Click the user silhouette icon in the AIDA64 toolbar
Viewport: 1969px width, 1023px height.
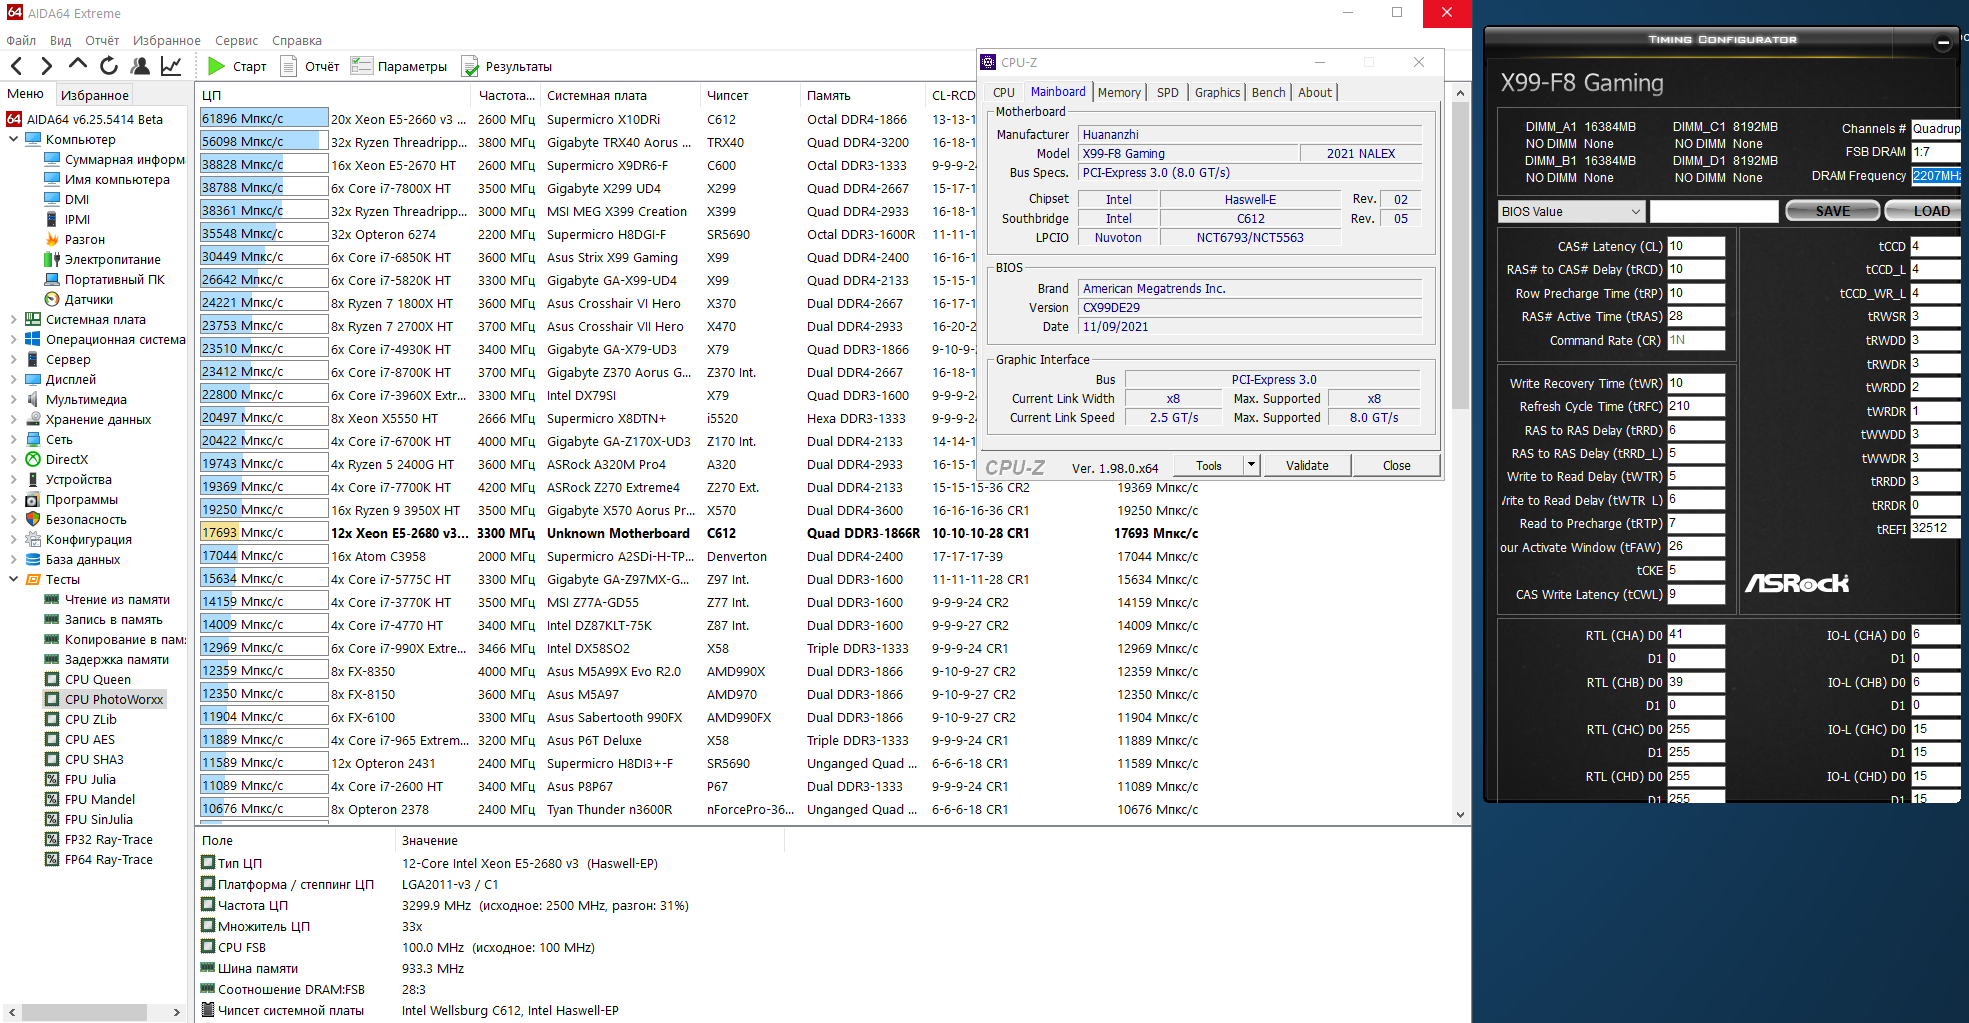coord(140,66)
